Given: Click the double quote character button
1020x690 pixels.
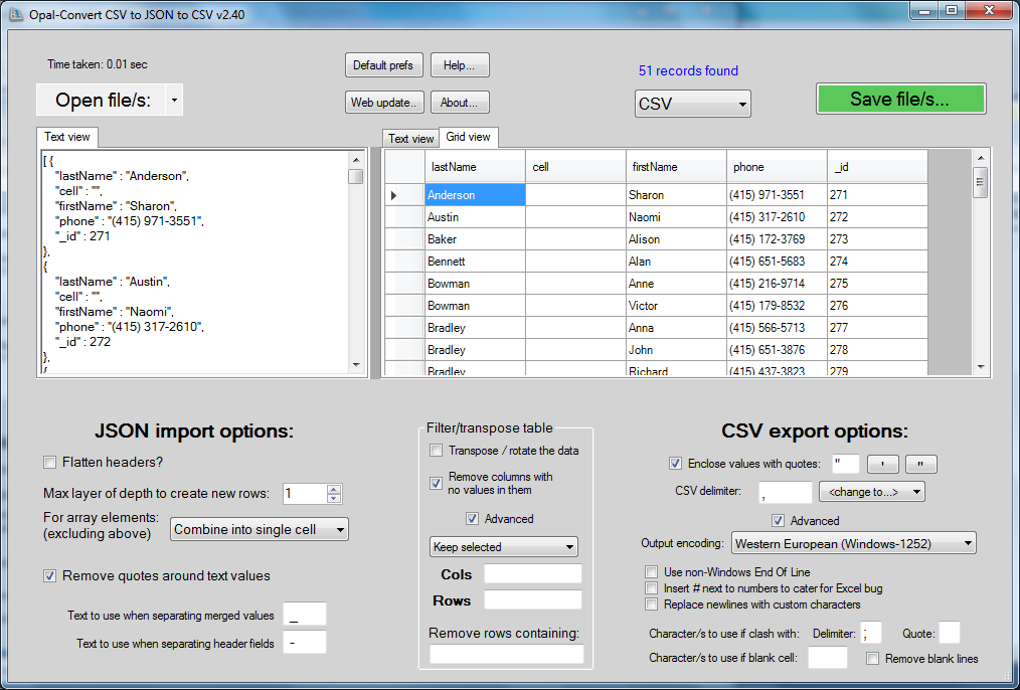Looking at the screenshot, I should pos(921,464).
